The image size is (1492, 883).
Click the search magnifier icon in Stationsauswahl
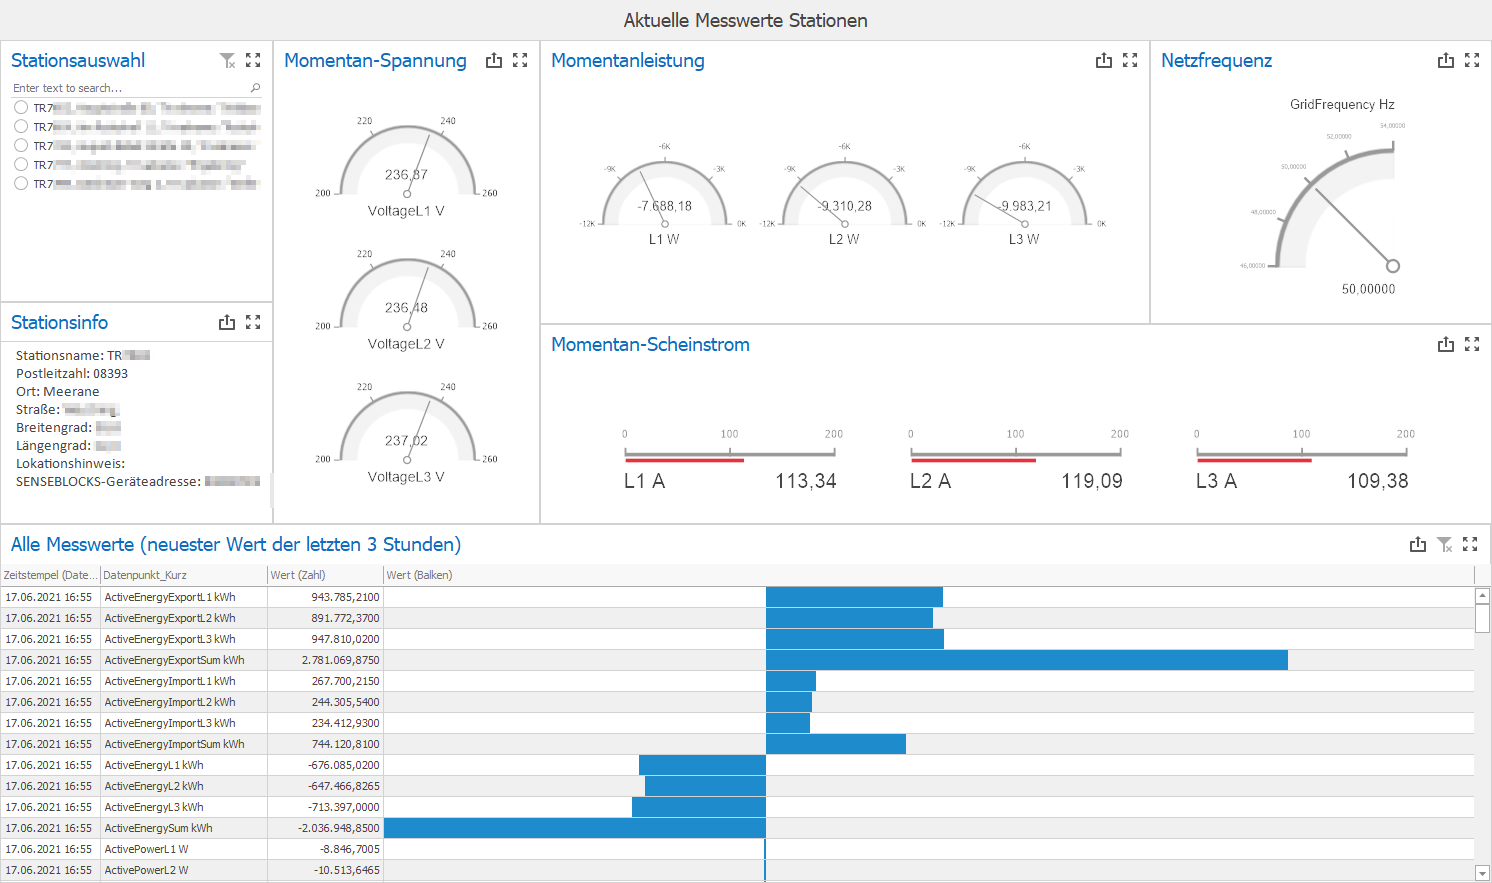(256, 88)
